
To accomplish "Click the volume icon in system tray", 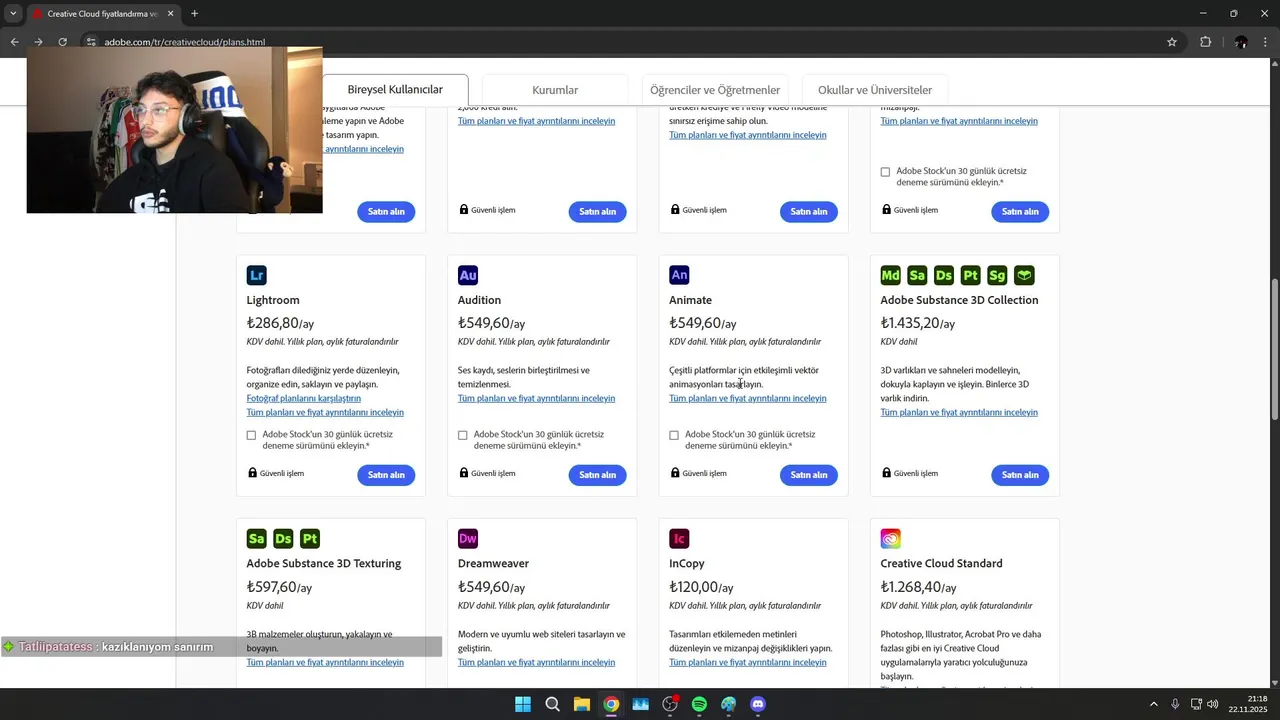I will (x=1213, y=704).
